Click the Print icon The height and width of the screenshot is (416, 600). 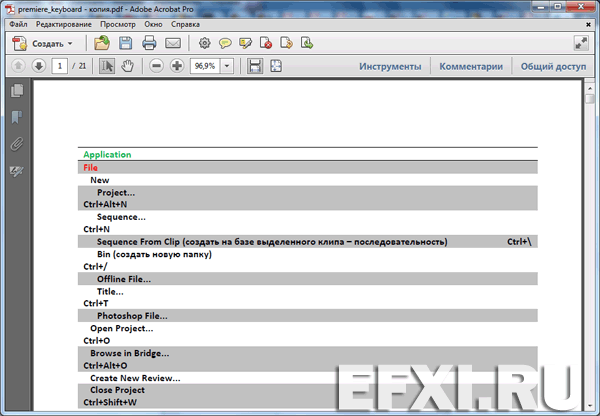[x=149, y=43]
